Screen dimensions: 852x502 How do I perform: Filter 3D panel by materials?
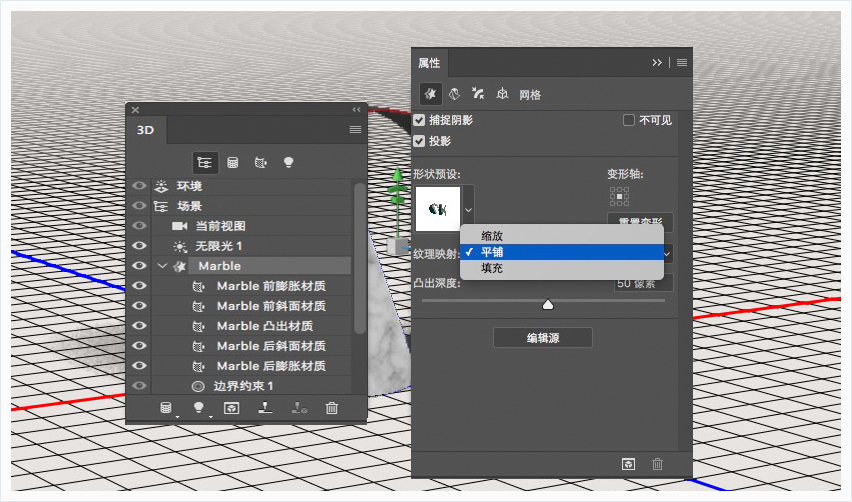pyautogui.click(x=261, y=162)
